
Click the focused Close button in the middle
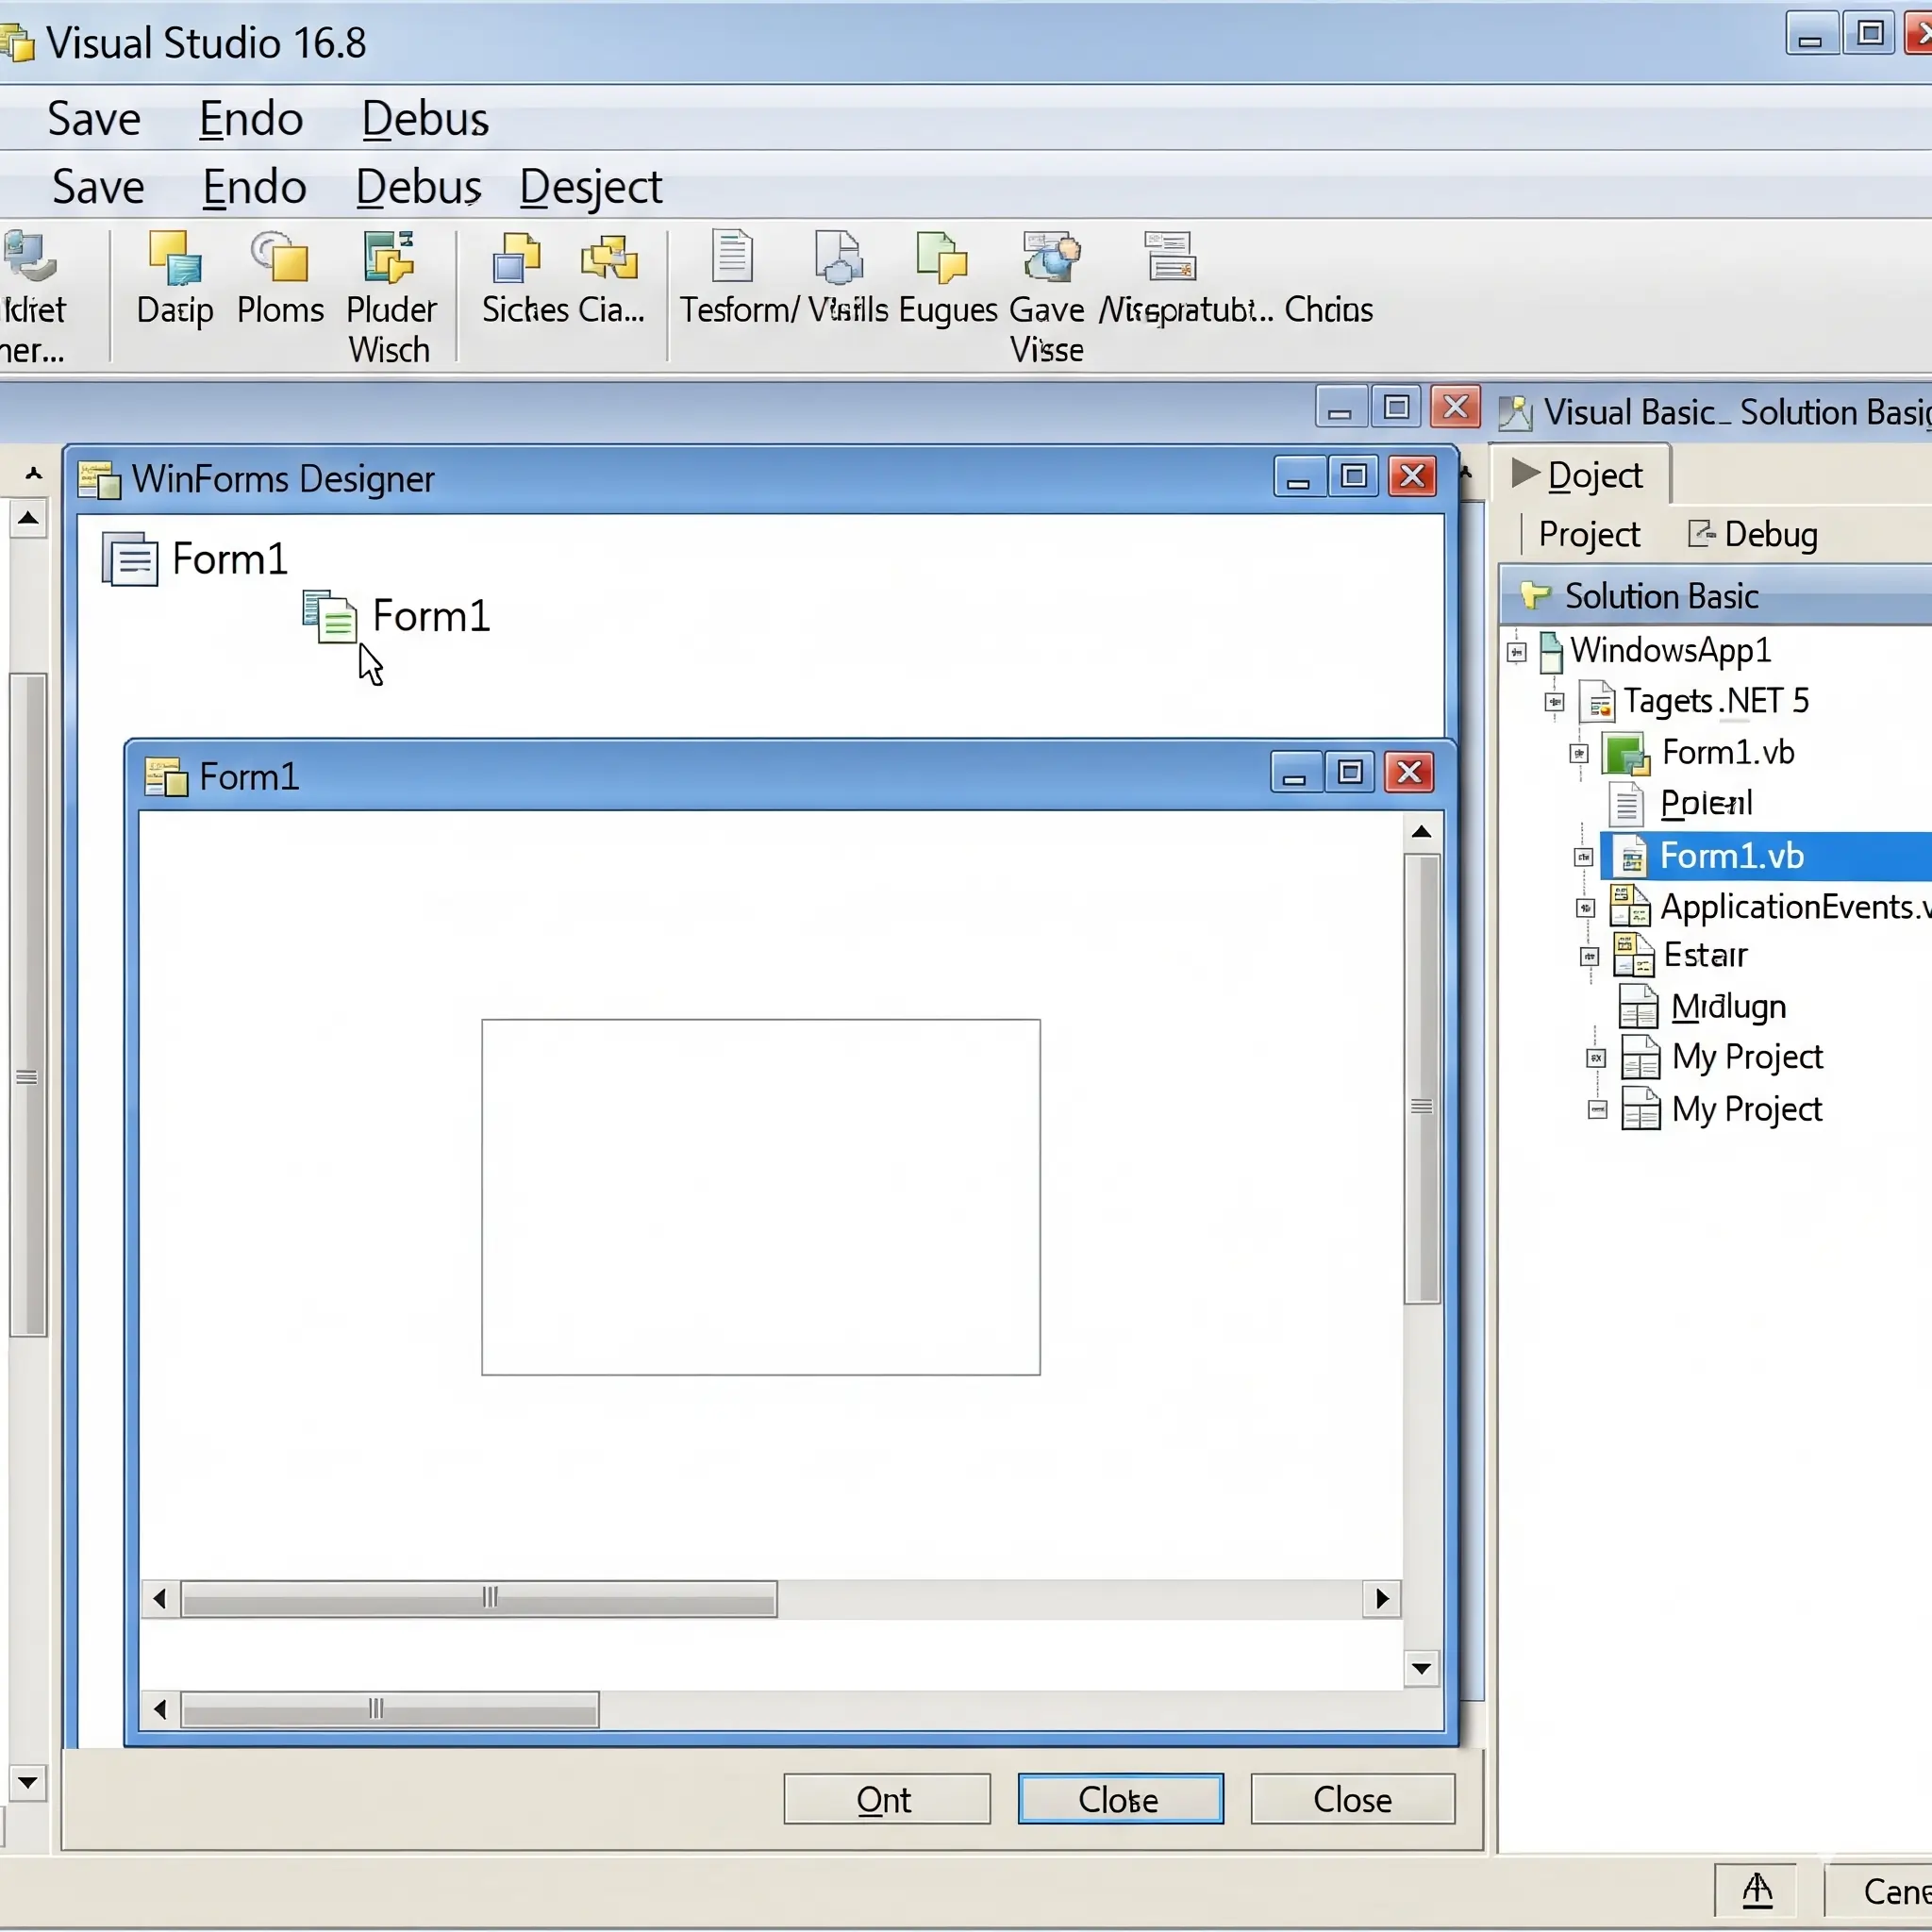1120,1799
